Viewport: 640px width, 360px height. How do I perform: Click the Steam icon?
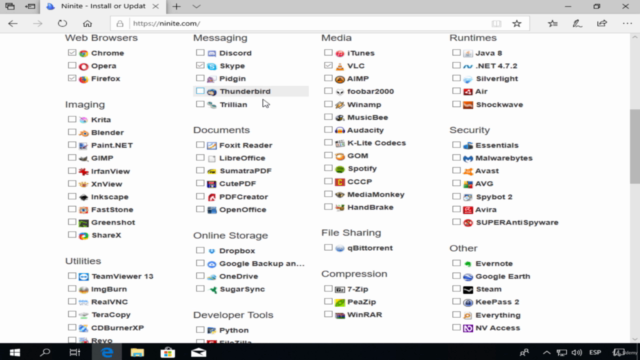point(468,289)
